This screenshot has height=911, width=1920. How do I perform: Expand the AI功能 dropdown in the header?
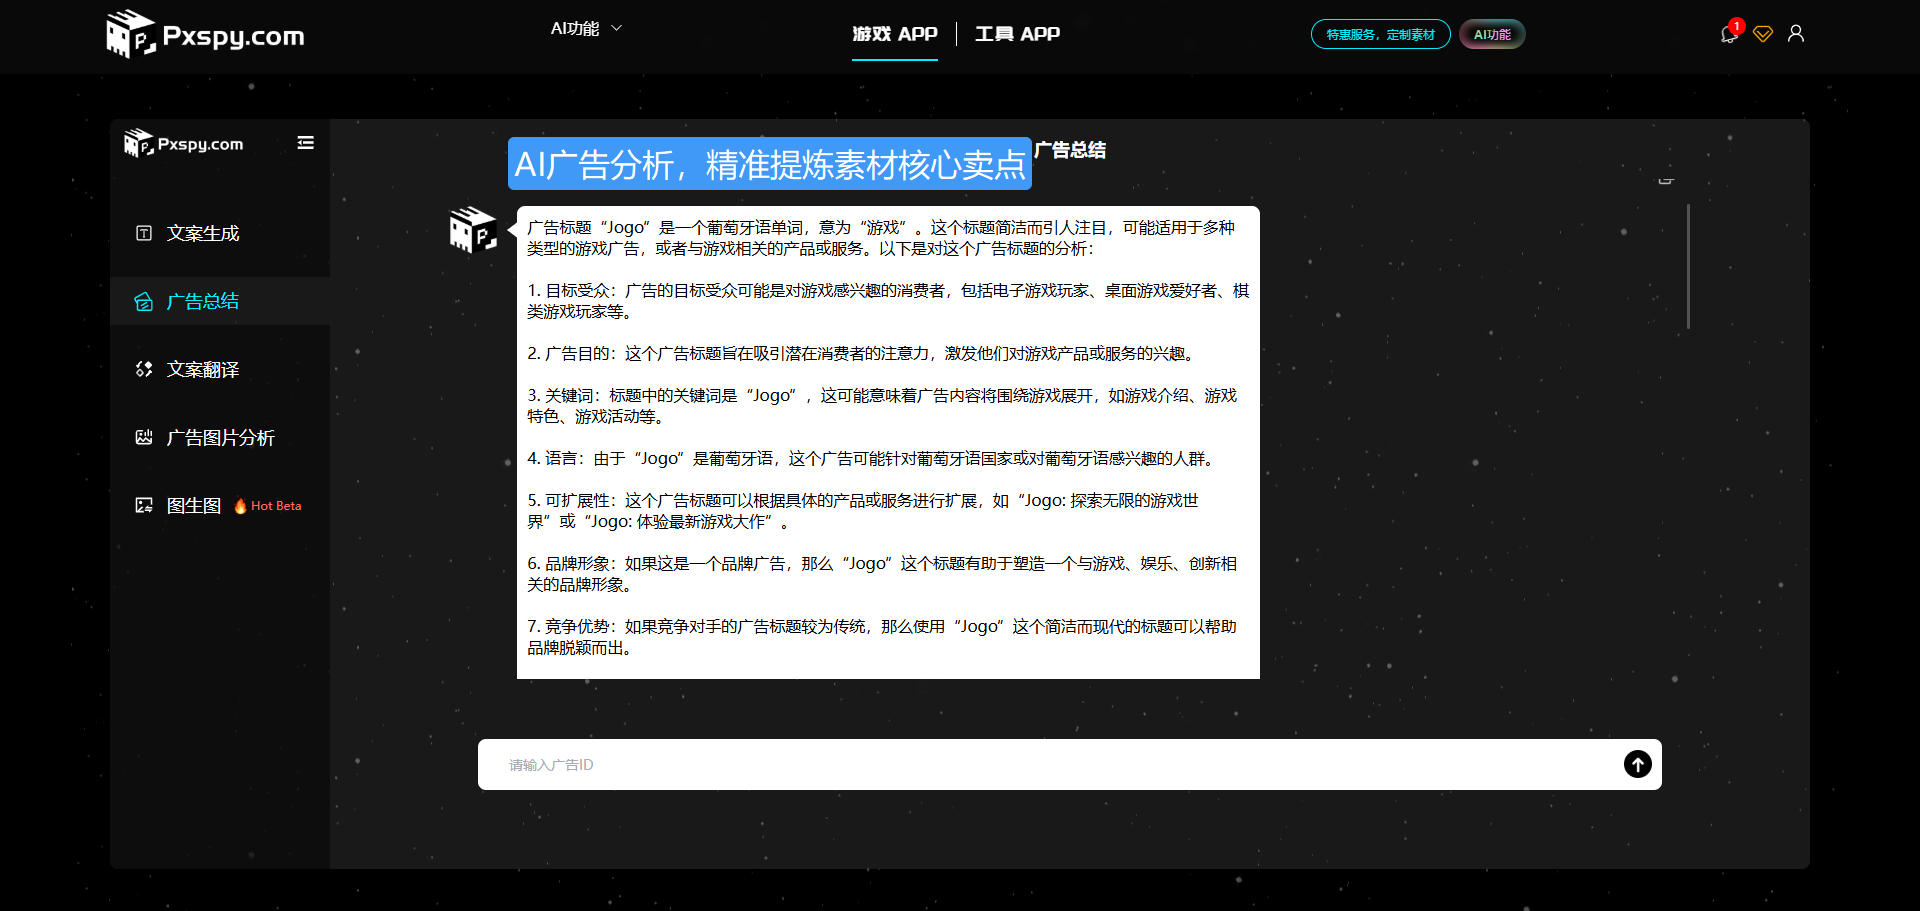click(x=586, y=29)
